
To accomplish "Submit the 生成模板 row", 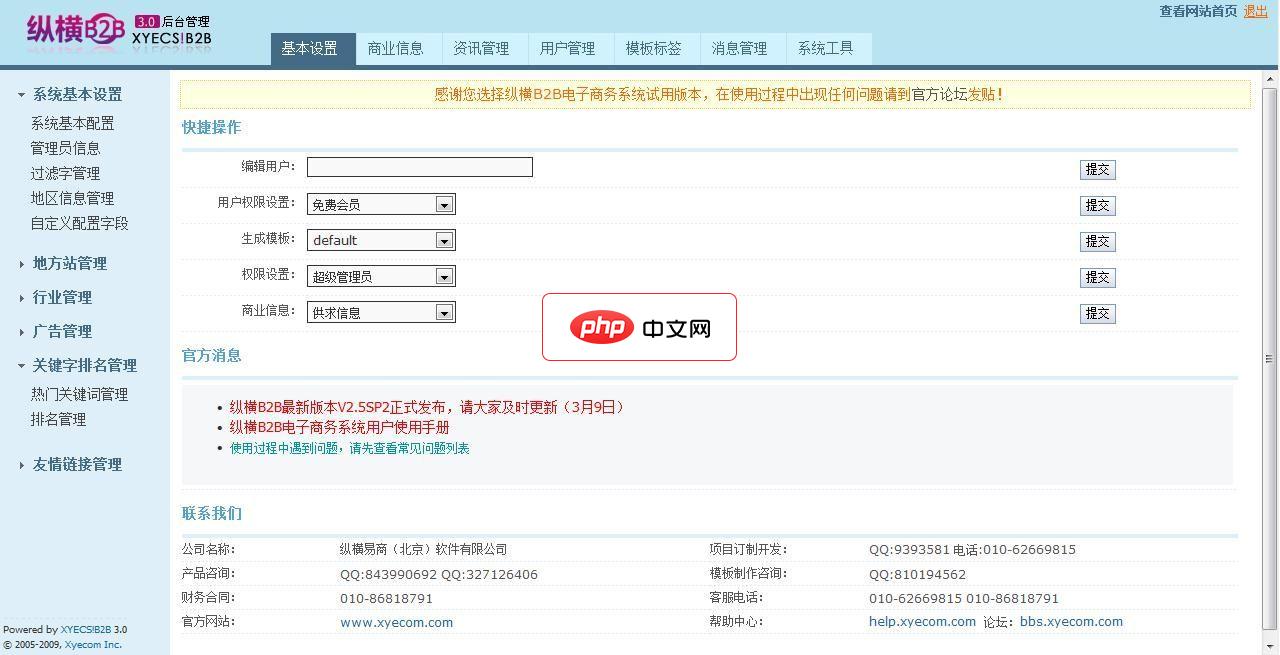I will [x=1097, y=242].
